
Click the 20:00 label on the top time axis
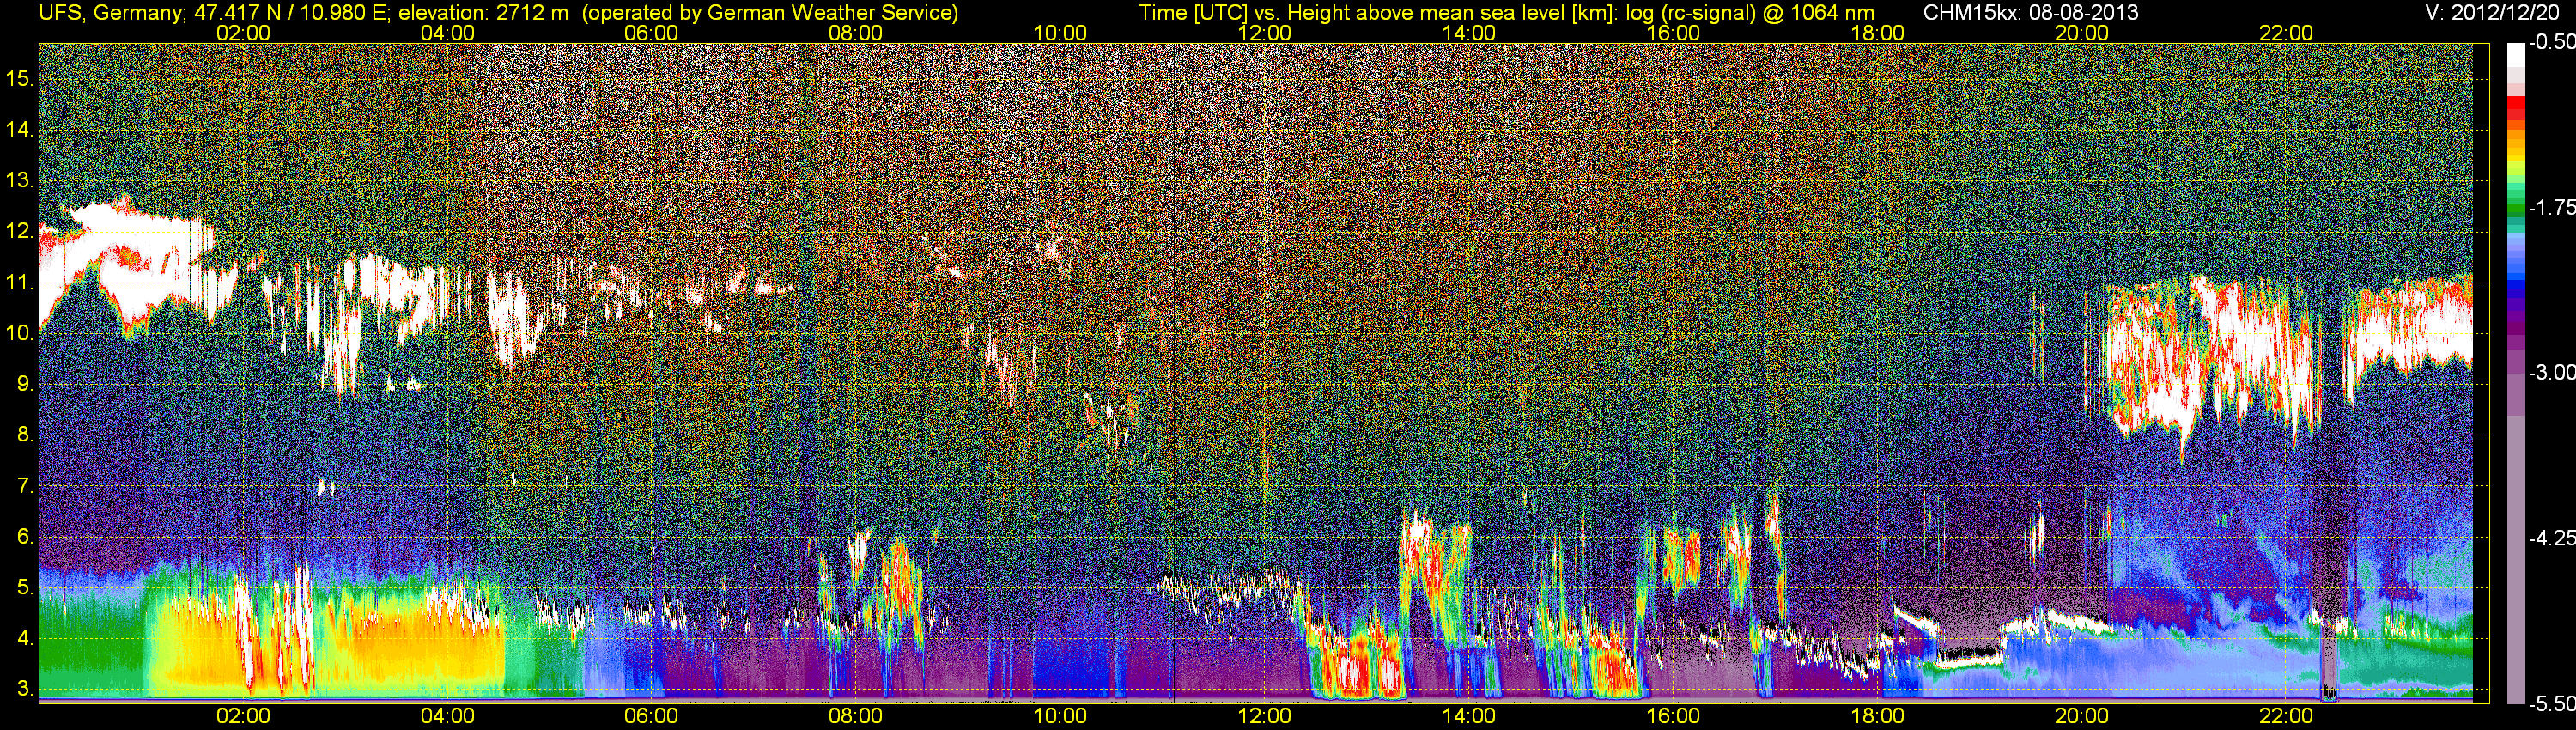[x=2082, y=33]
